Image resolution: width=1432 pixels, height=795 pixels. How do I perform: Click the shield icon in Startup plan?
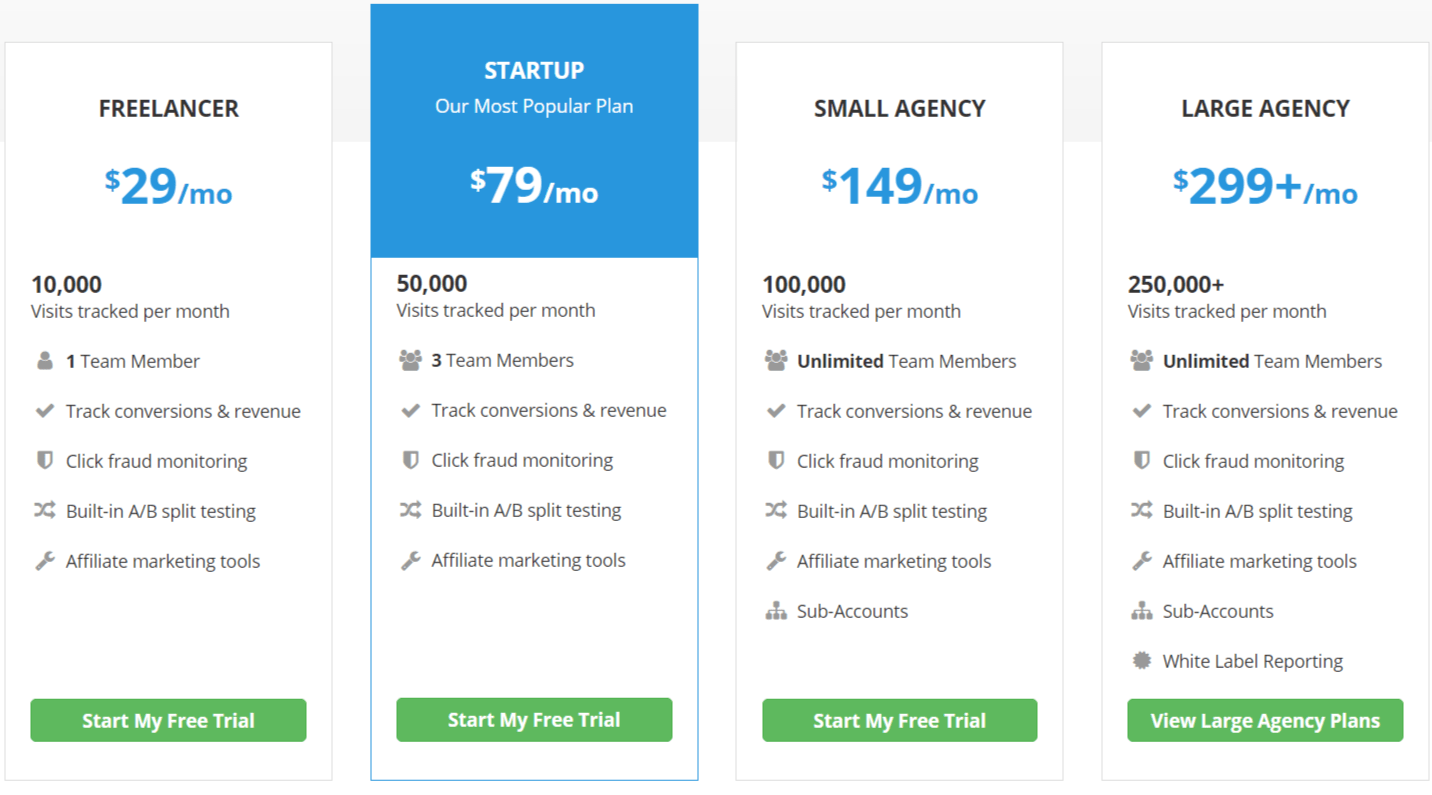pos(410,460)
